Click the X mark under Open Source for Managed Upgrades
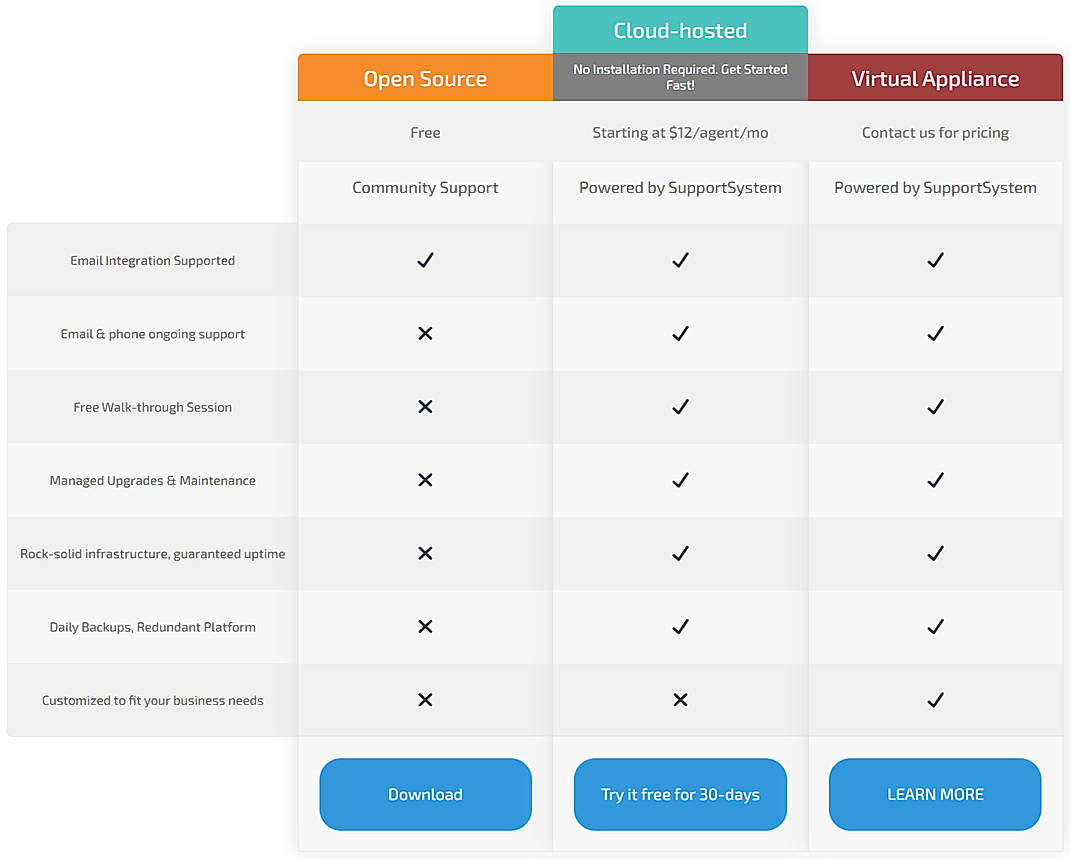 pos(425,480)
